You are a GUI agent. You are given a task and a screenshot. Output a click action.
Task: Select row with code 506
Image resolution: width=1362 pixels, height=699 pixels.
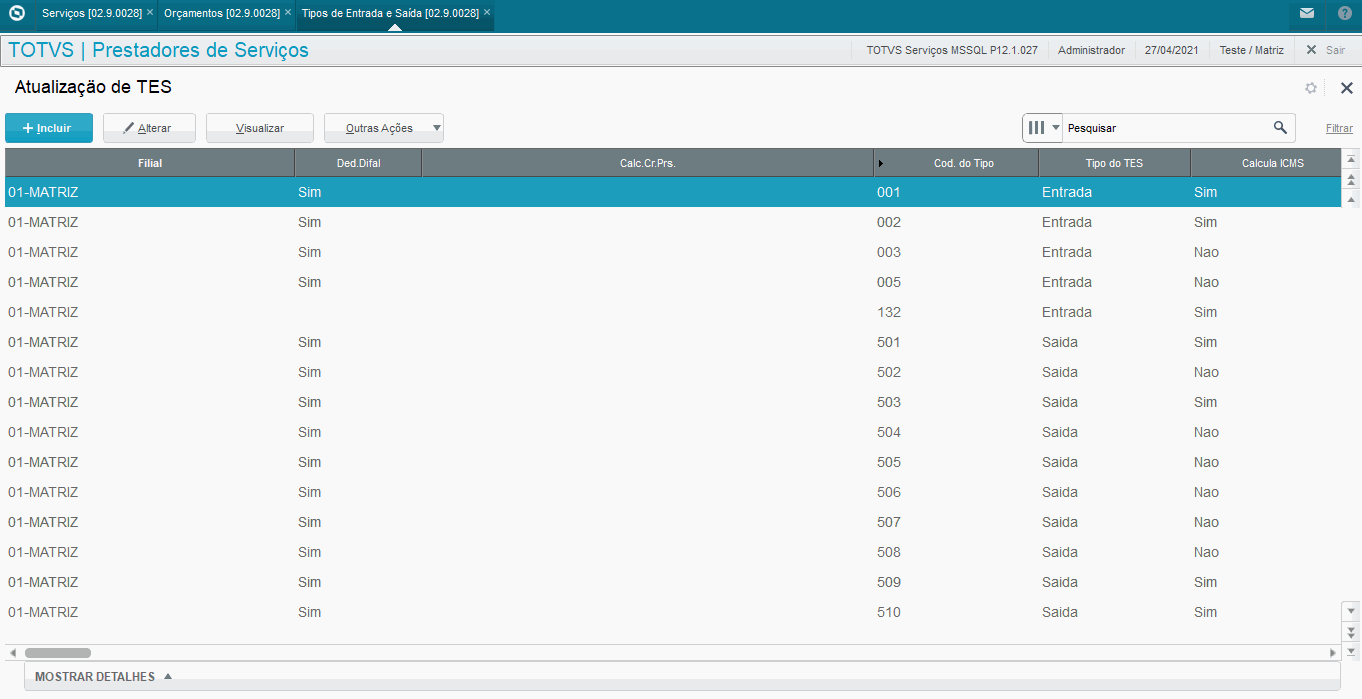click(x=673, y=492)
